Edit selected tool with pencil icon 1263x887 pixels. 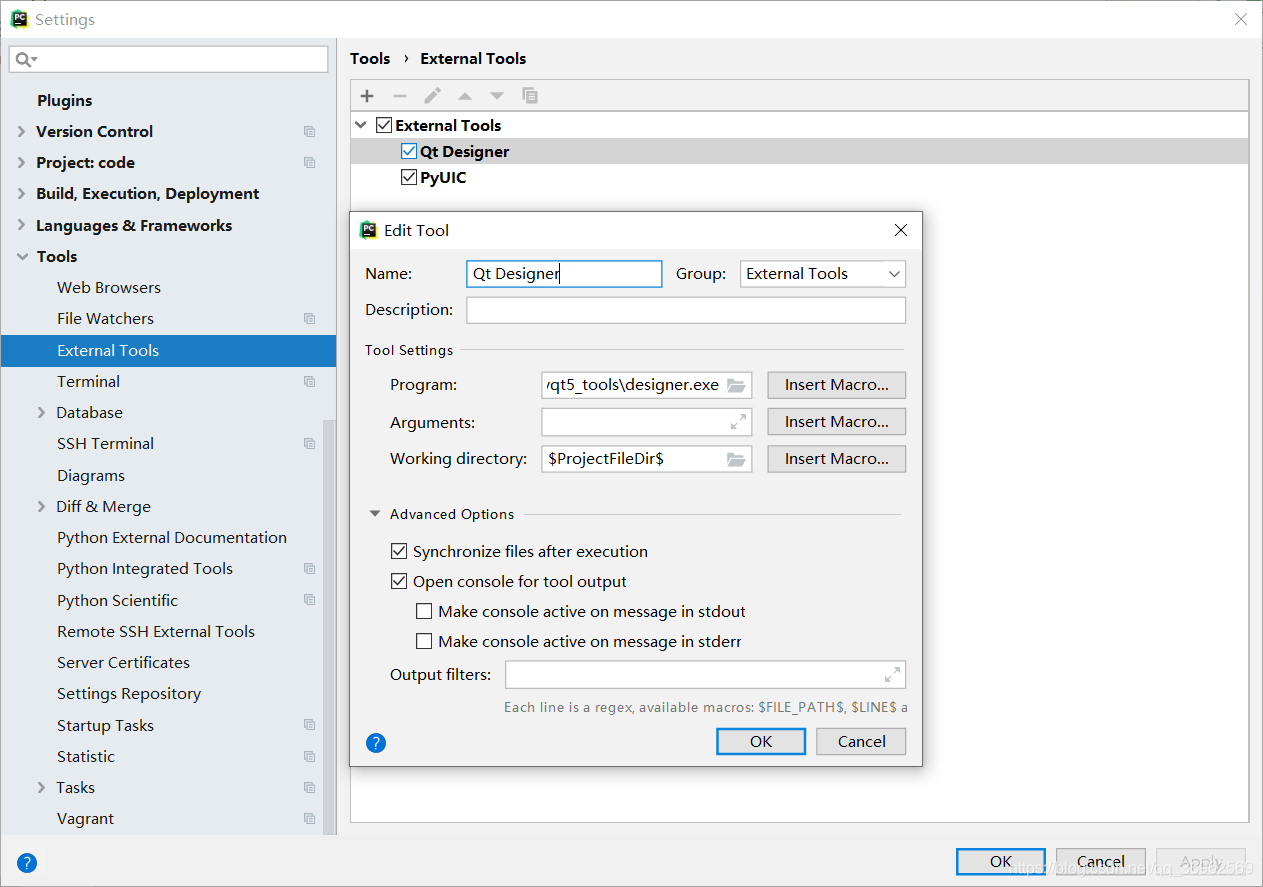pos(432,96)
